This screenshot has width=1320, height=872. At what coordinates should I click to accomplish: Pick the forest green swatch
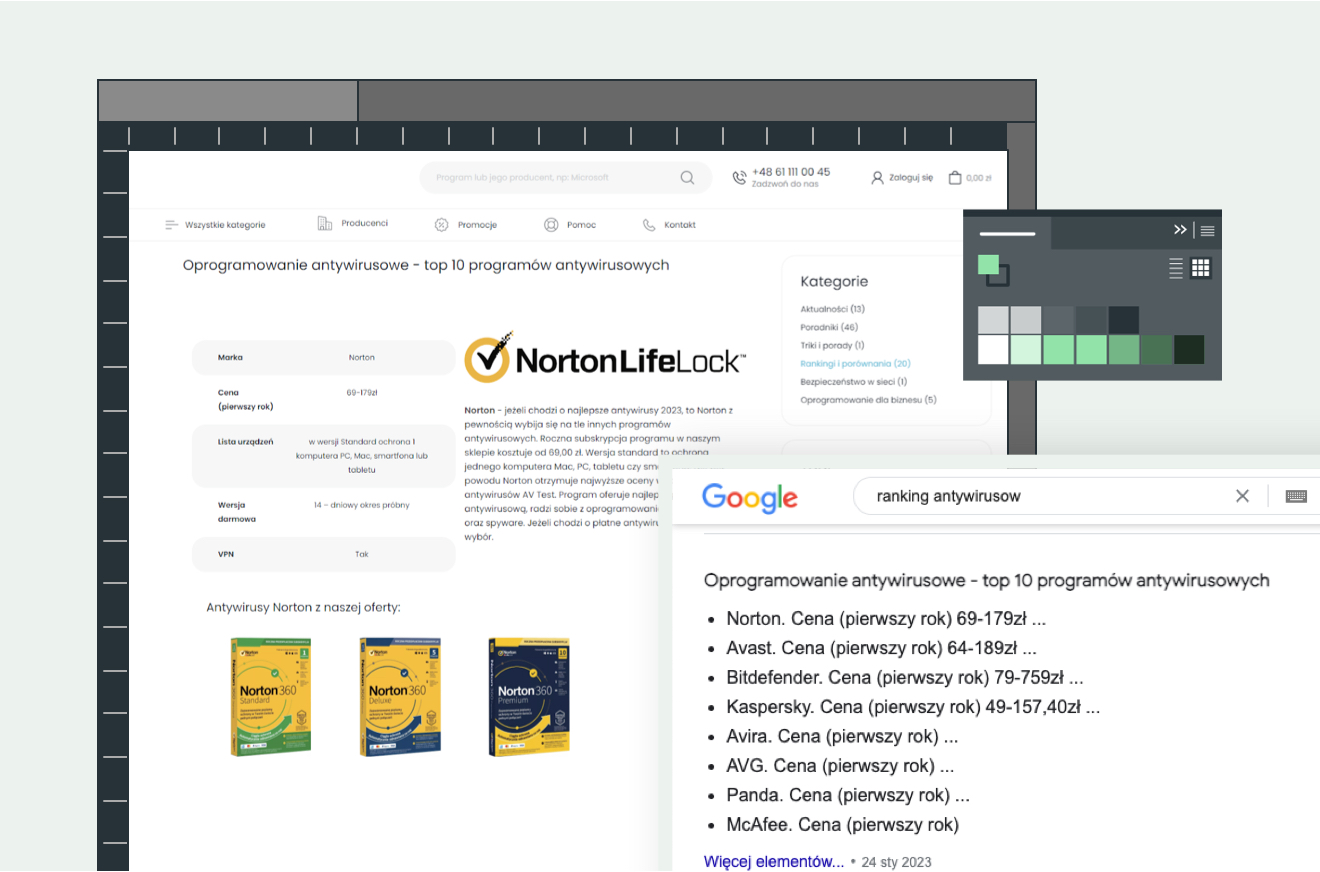(1157, 350)
